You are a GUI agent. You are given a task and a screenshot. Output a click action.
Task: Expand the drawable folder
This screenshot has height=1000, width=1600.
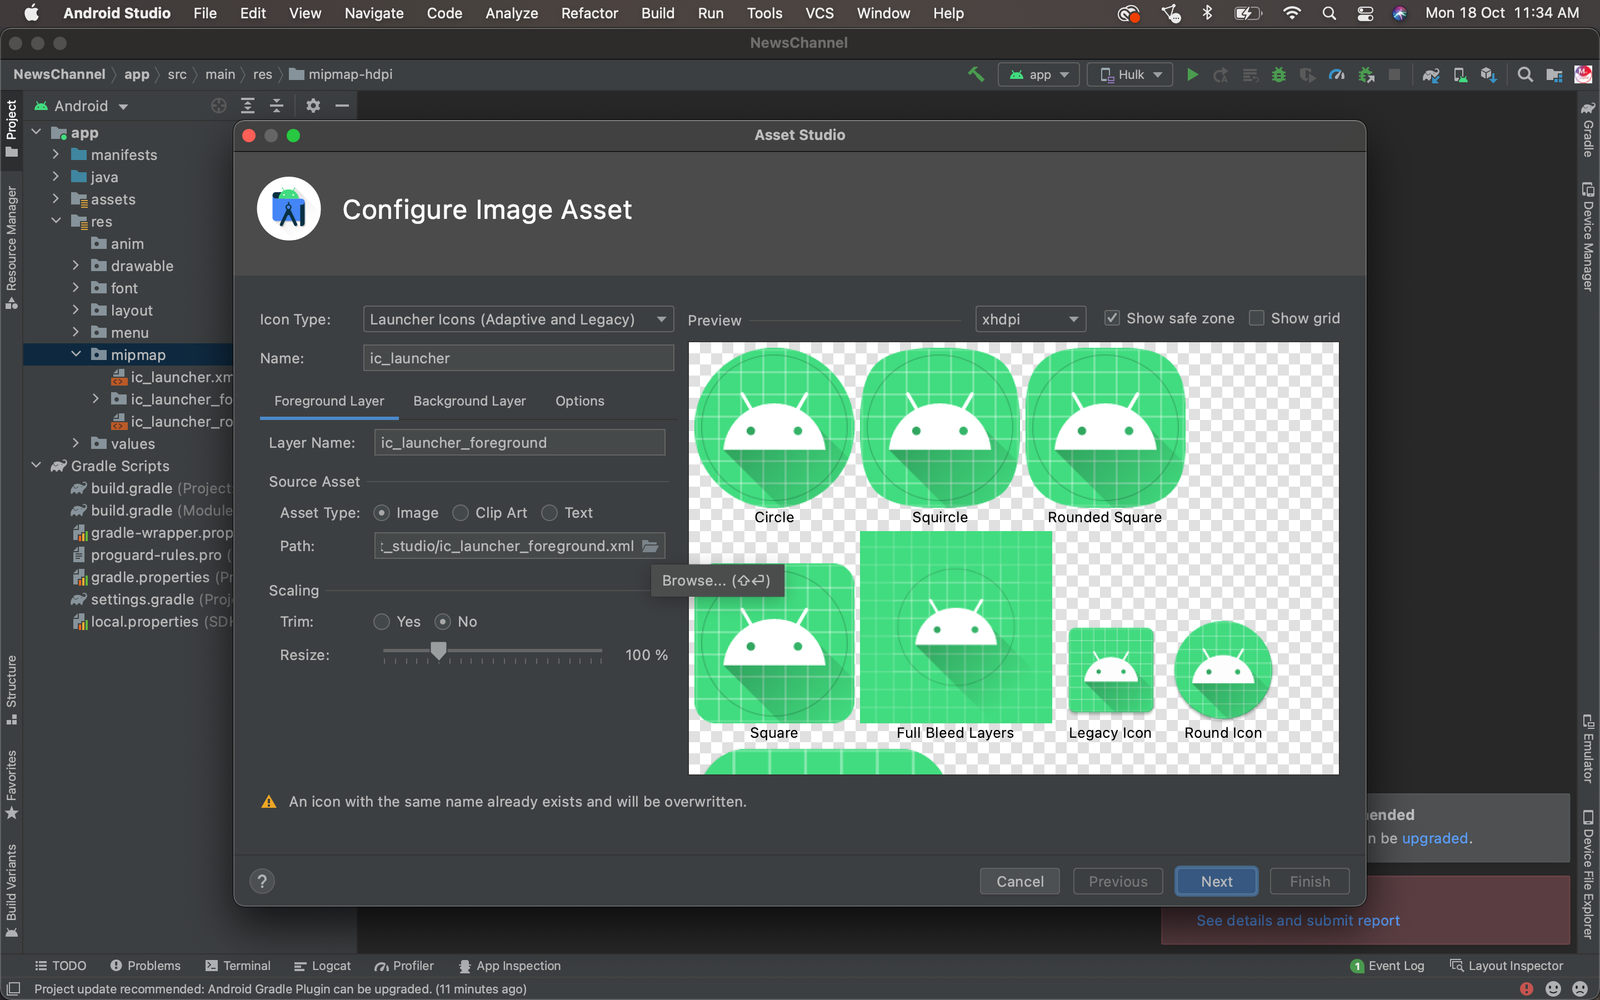(x=76, y=266)
